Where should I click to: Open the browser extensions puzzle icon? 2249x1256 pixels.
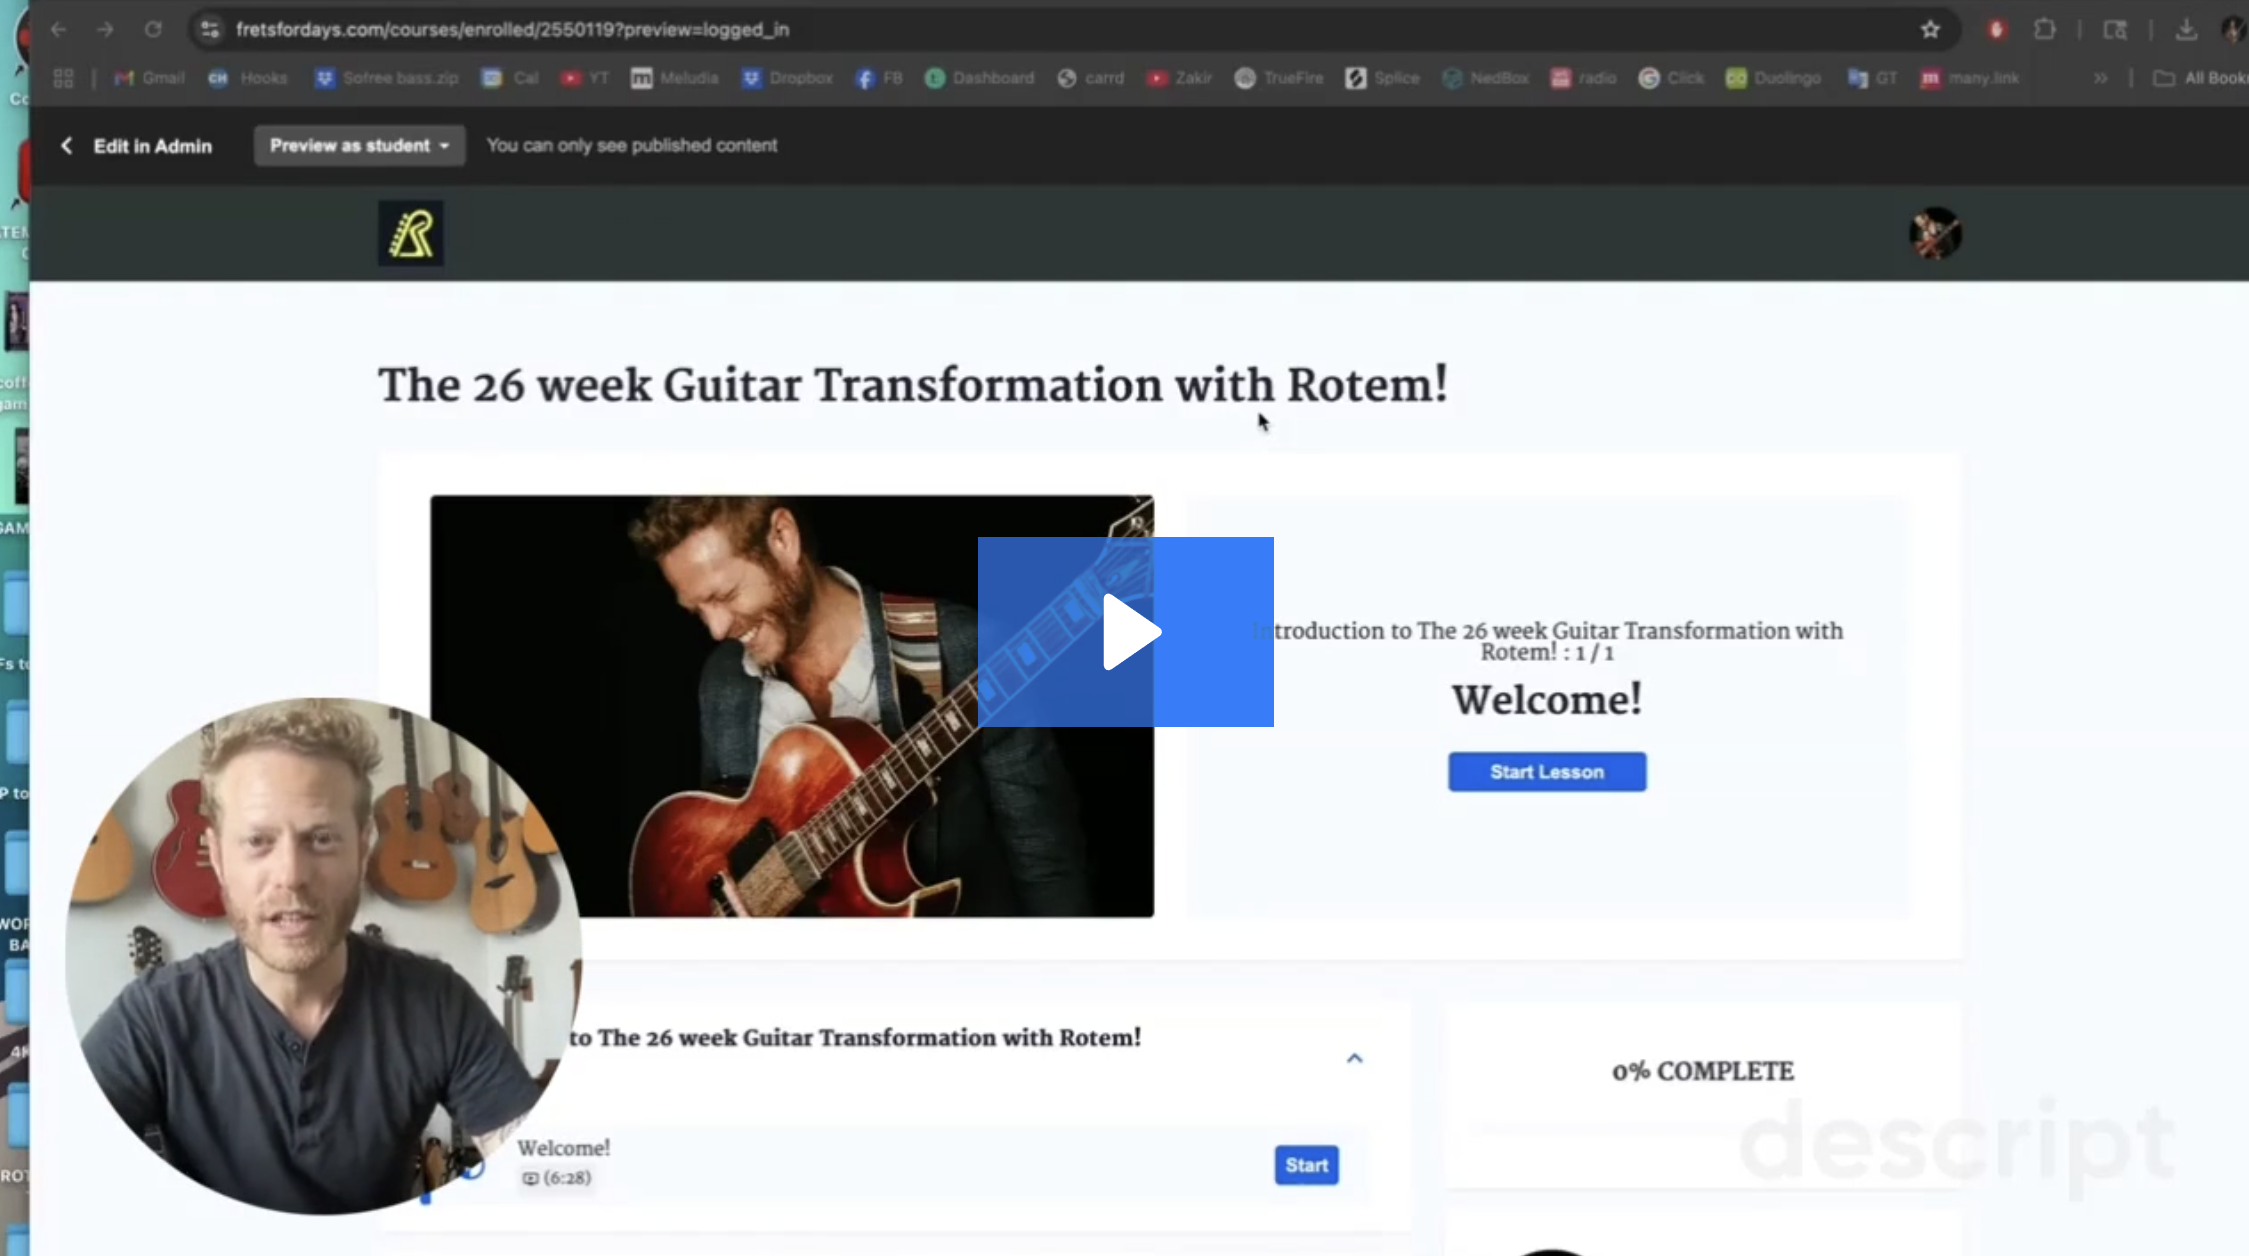click(2044, 30)
